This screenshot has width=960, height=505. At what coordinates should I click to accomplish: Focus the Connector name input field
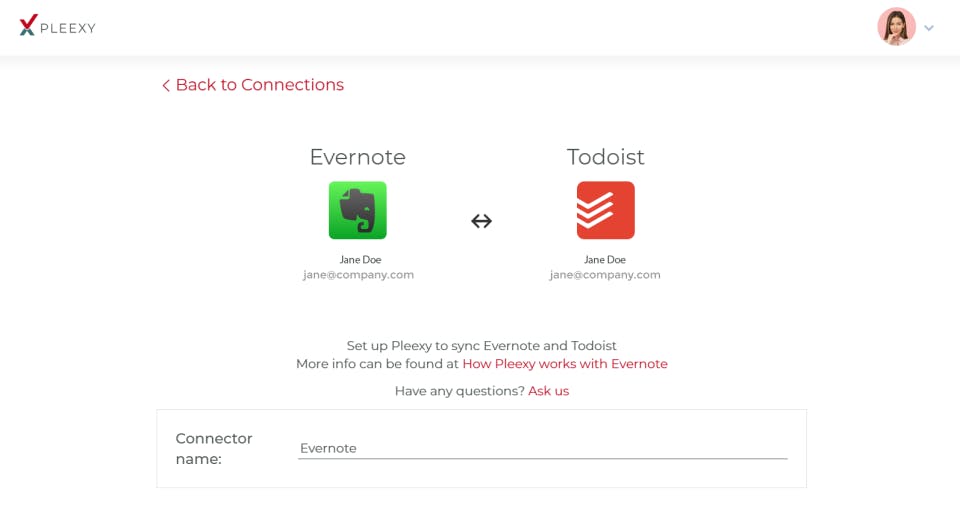542,448
